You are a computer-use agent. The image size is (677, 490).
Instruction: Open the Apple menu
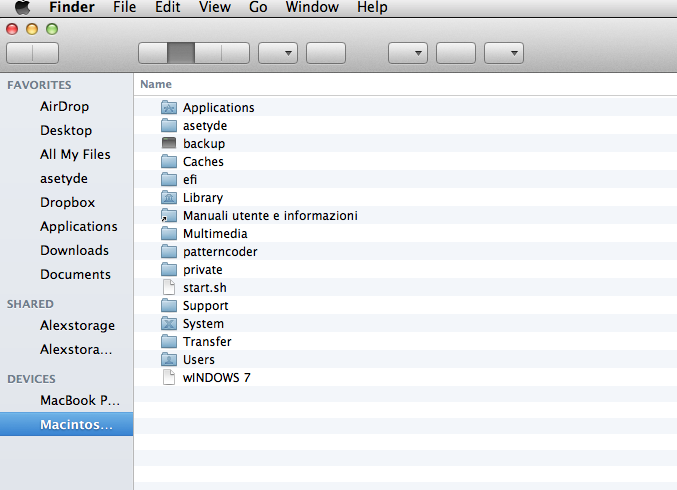tap(22, 7)
